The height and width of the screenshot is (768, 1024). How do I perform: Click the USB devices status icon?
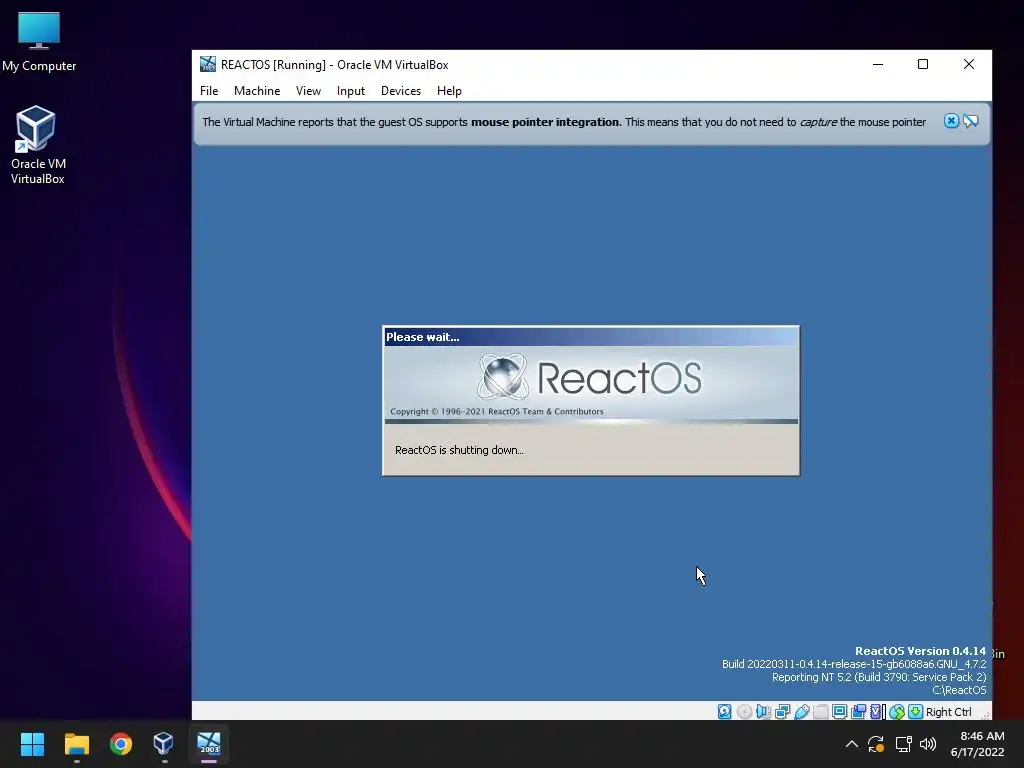(802, 711)
